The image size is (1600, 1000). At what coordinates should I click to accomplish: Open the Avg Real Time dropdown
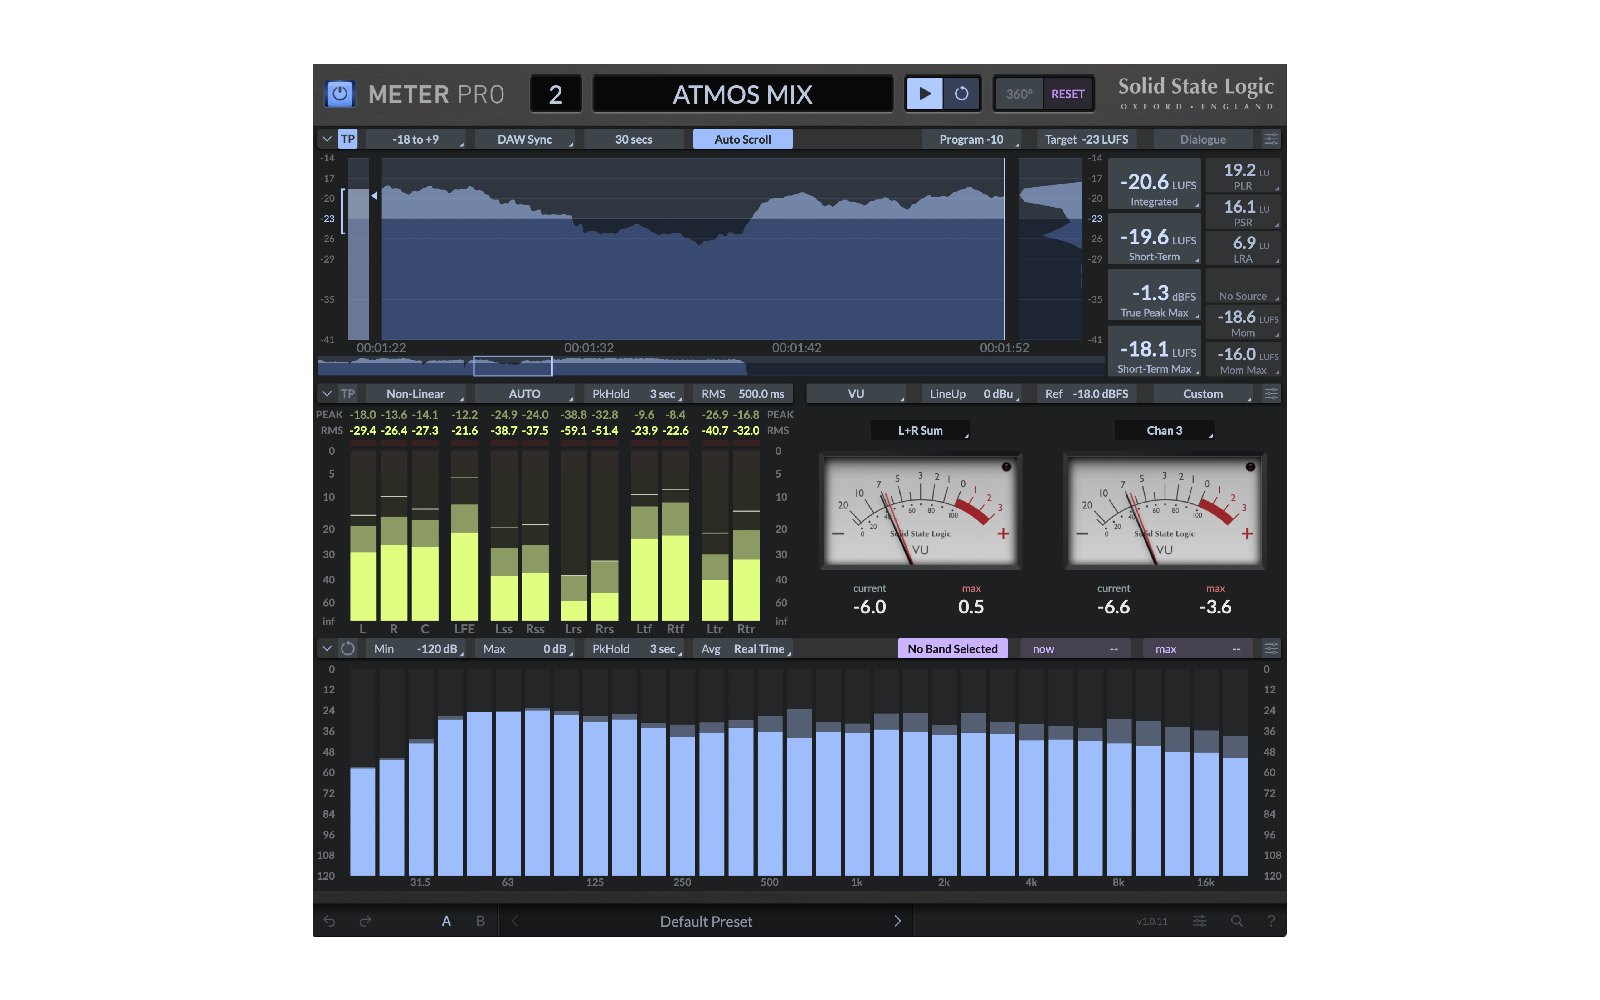(x=743, y=649)
